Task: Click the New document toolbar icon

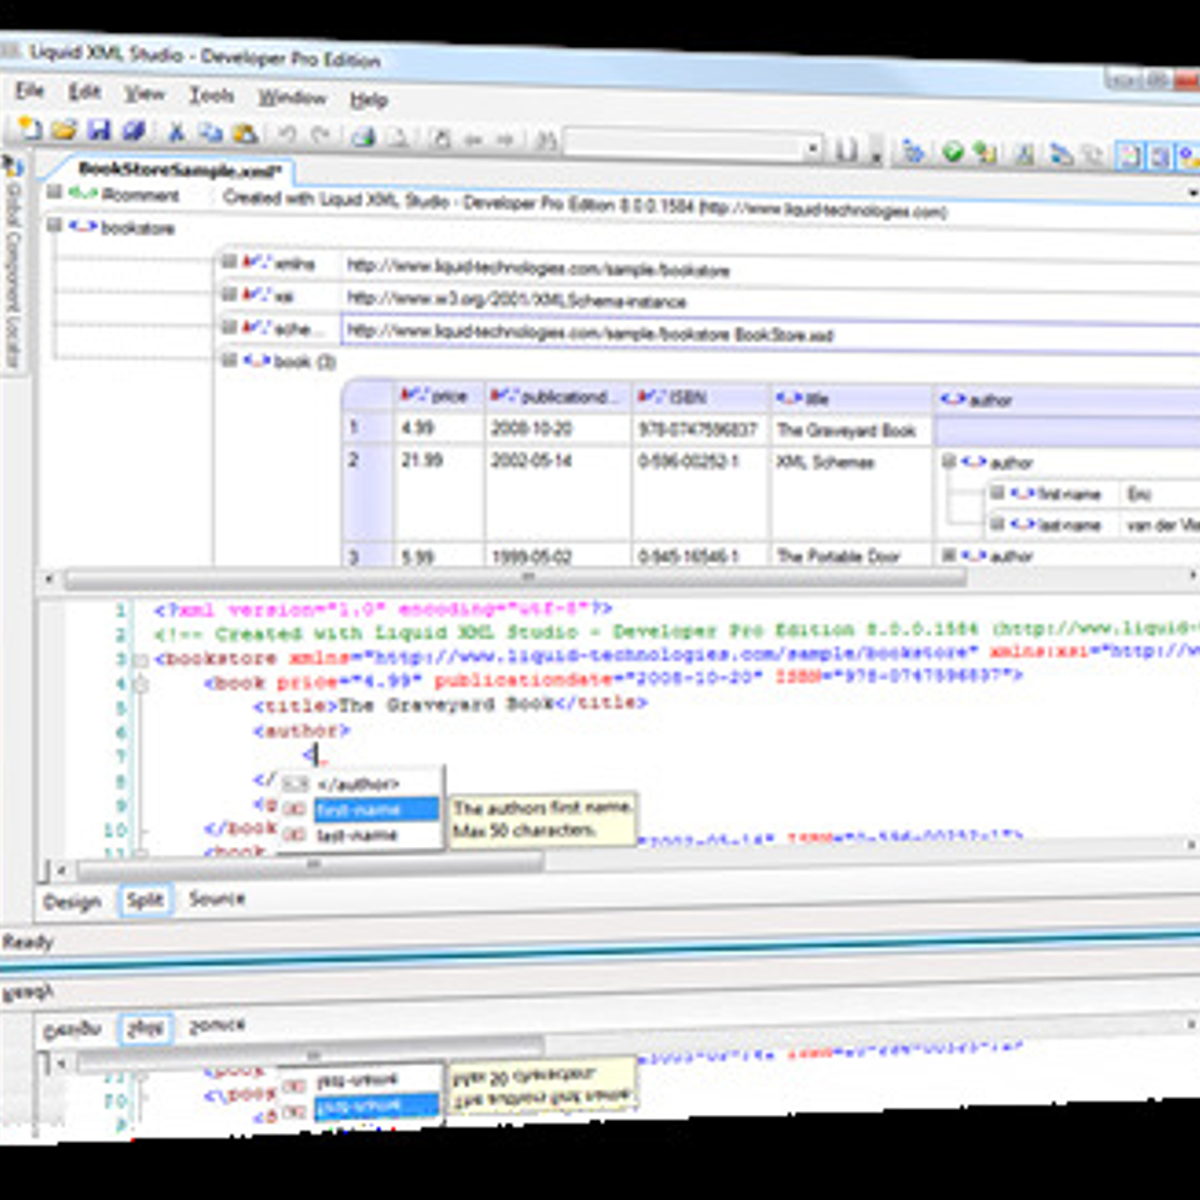Action: [x=31, y=127]
